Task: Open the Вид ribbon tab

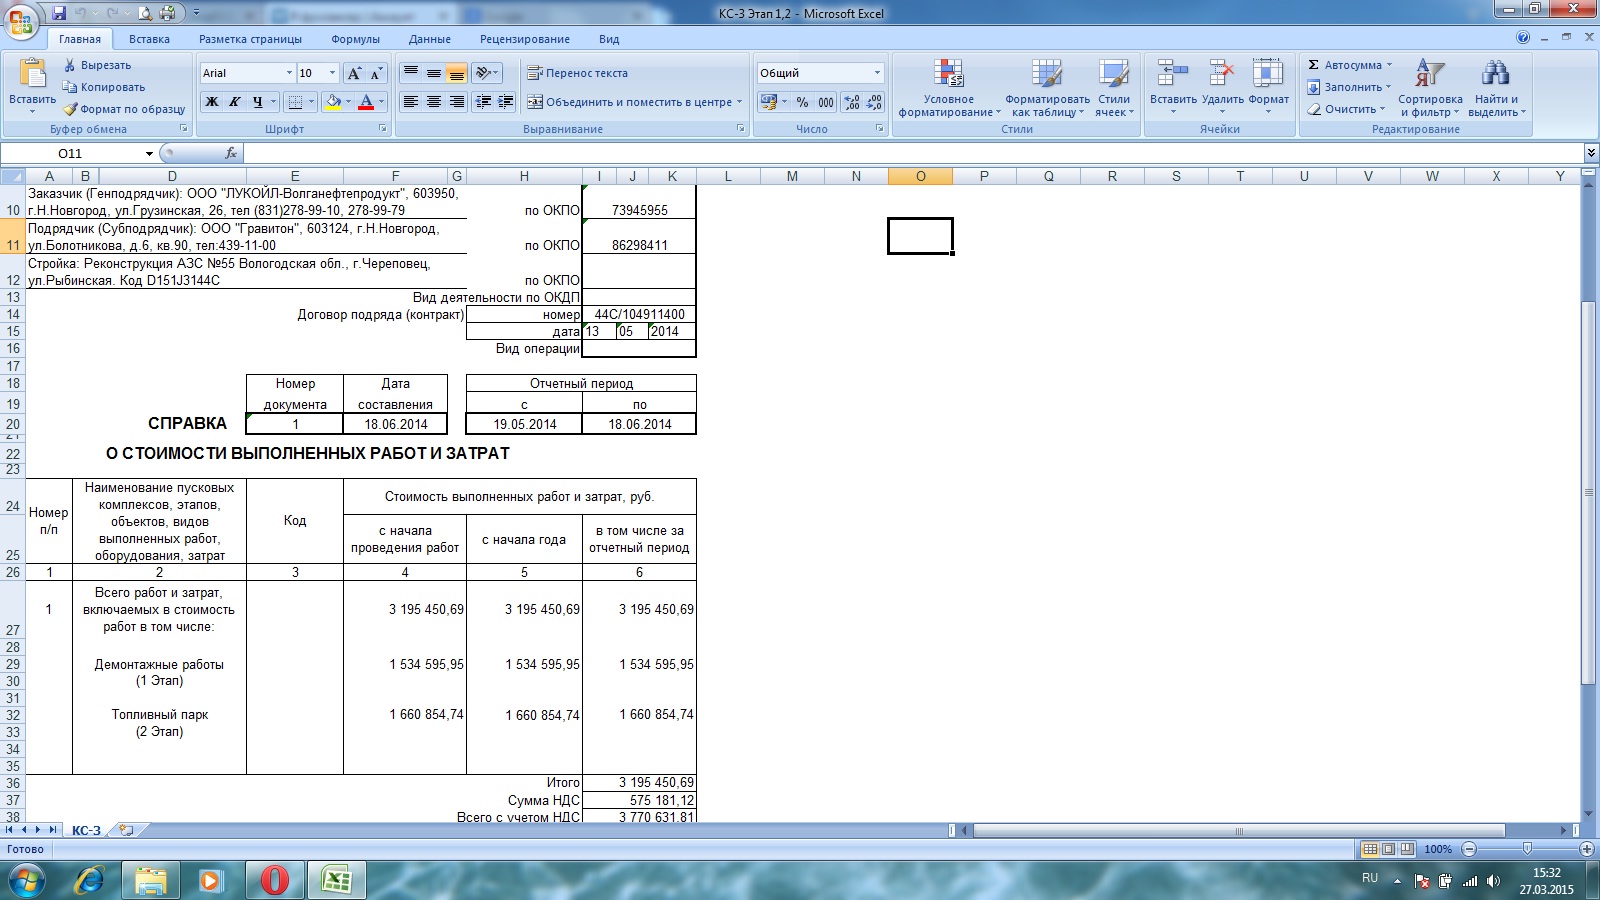Action: (x=609, y=39)
